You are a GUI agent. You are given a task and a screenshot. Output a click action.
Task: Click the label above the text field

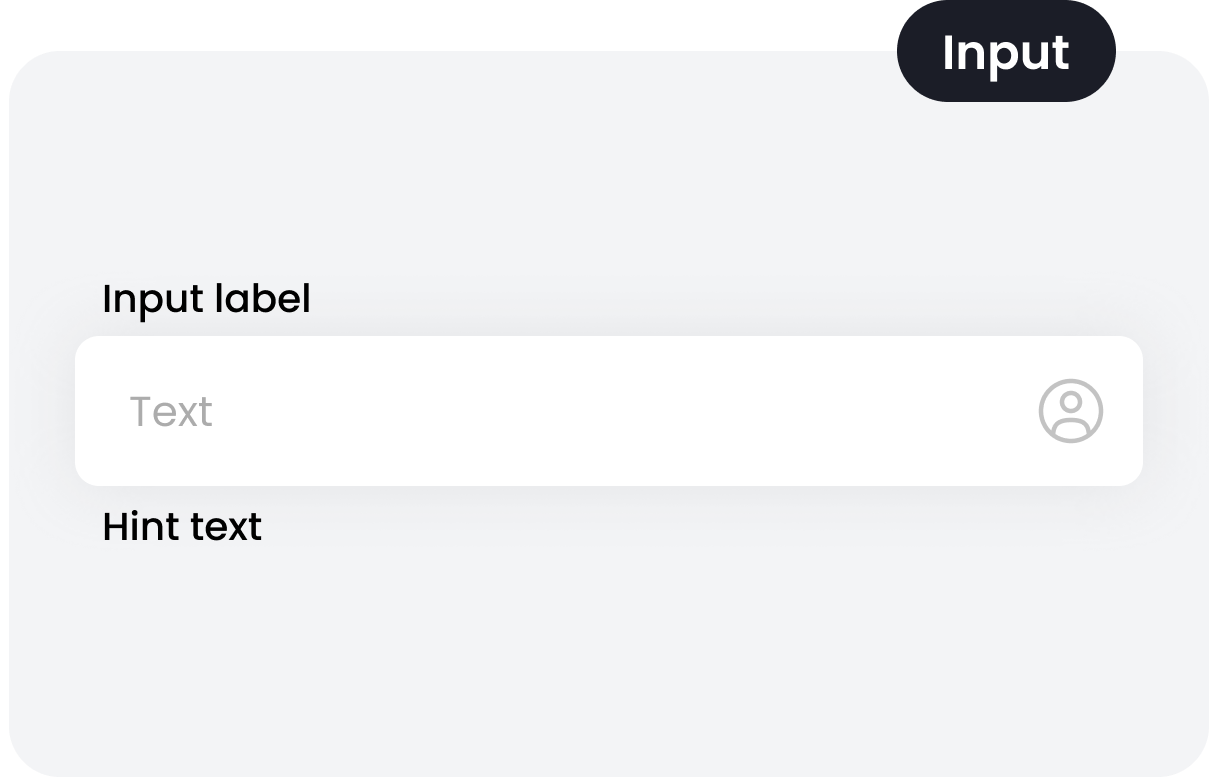pyautogui.click(x=206, y=299)
